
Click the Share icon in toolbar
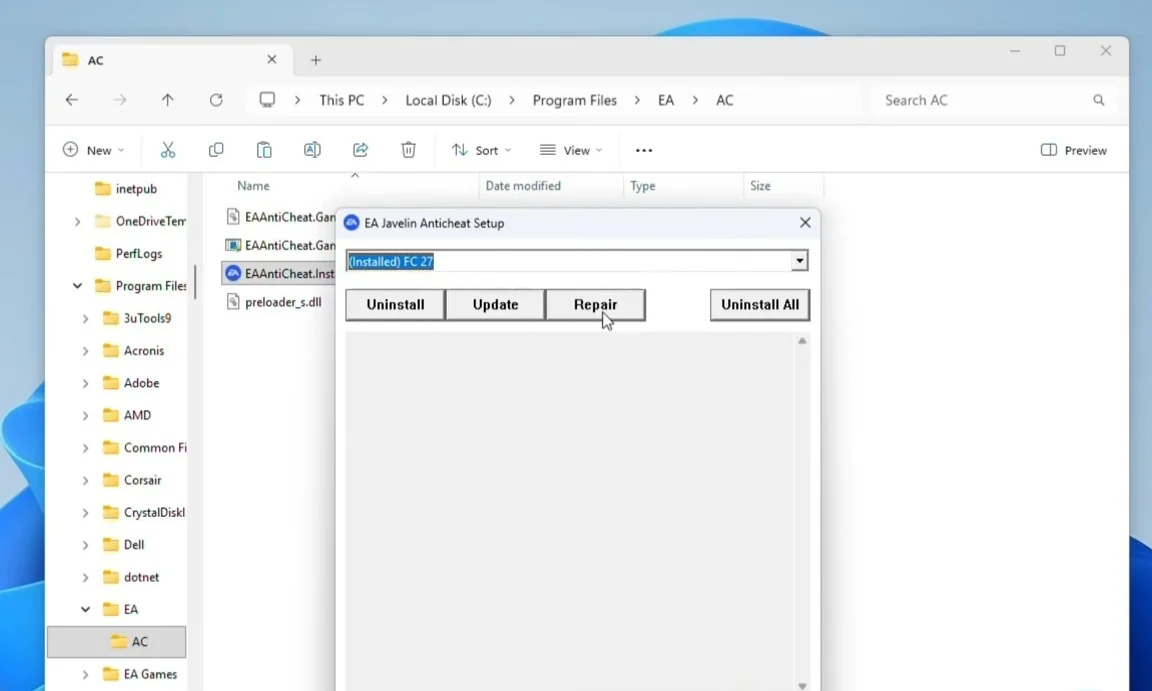click(x=360, y=150)
